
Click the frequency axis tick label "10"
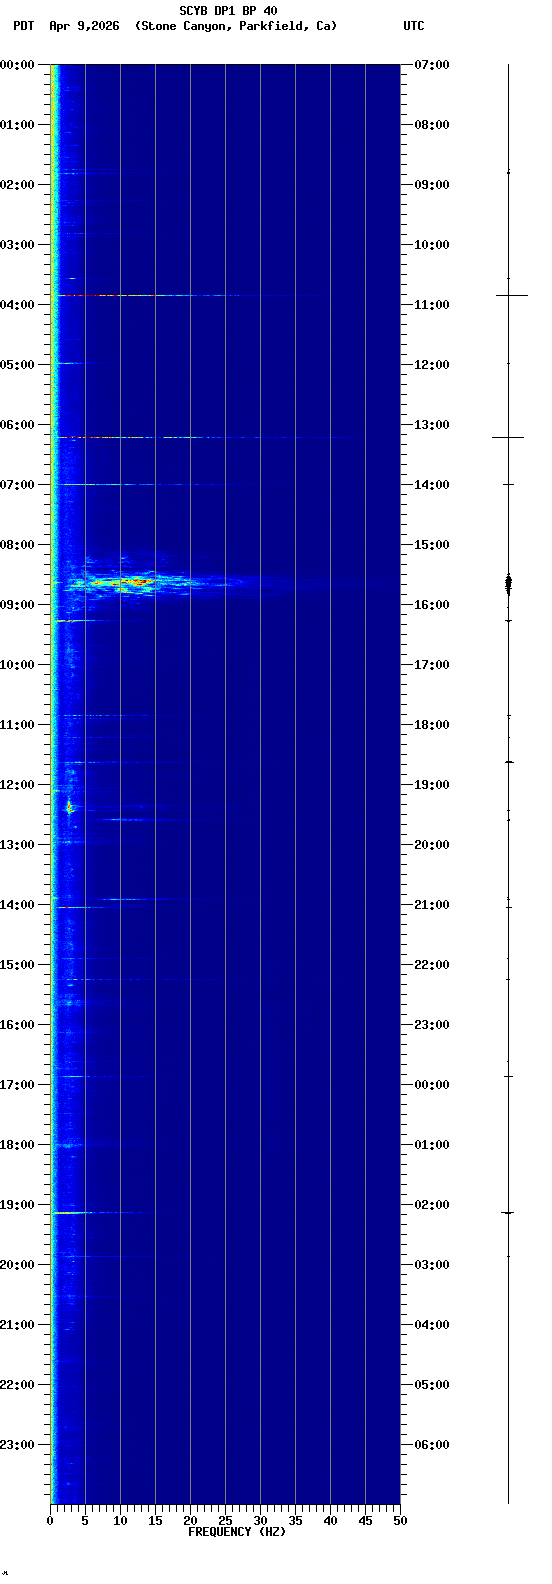point(120,1521)
